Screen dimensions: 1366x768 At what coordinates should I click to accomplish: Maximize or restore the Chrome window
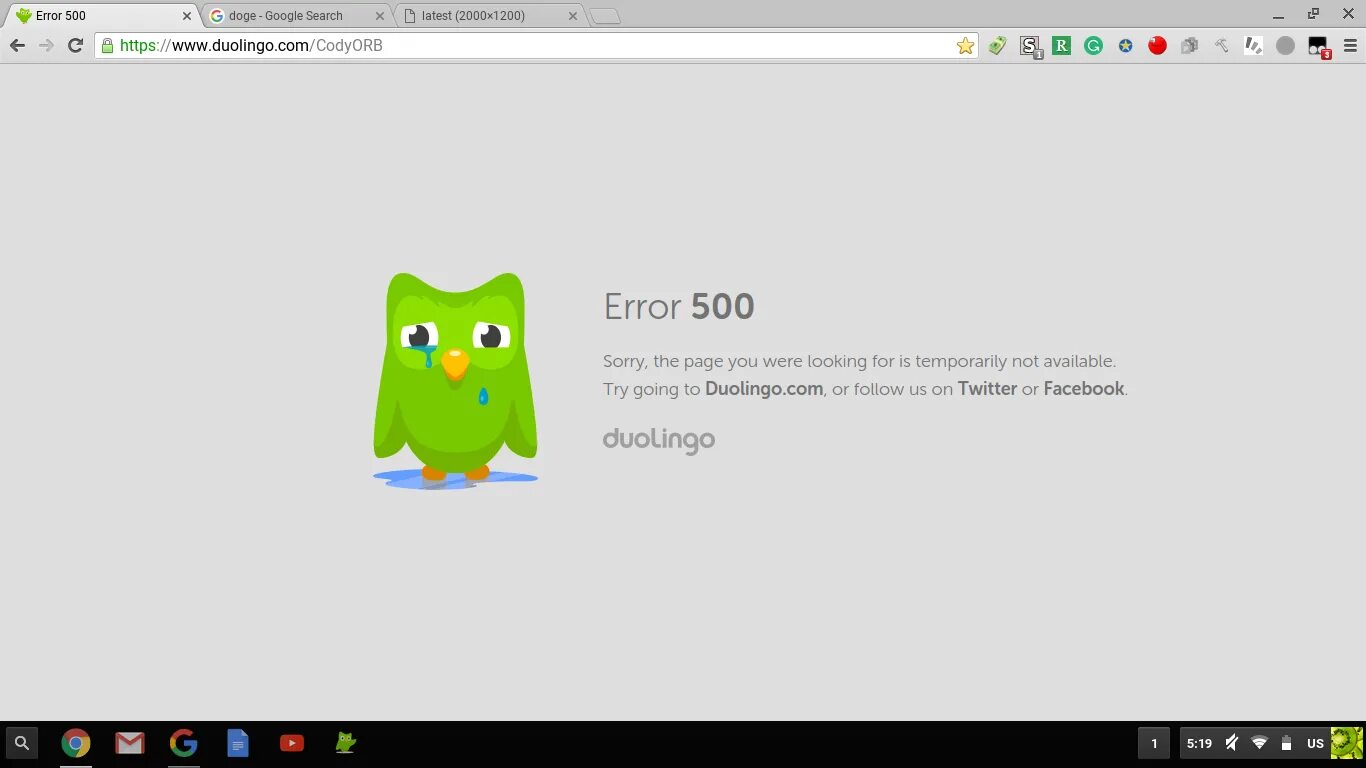[x=1313, y=14]
